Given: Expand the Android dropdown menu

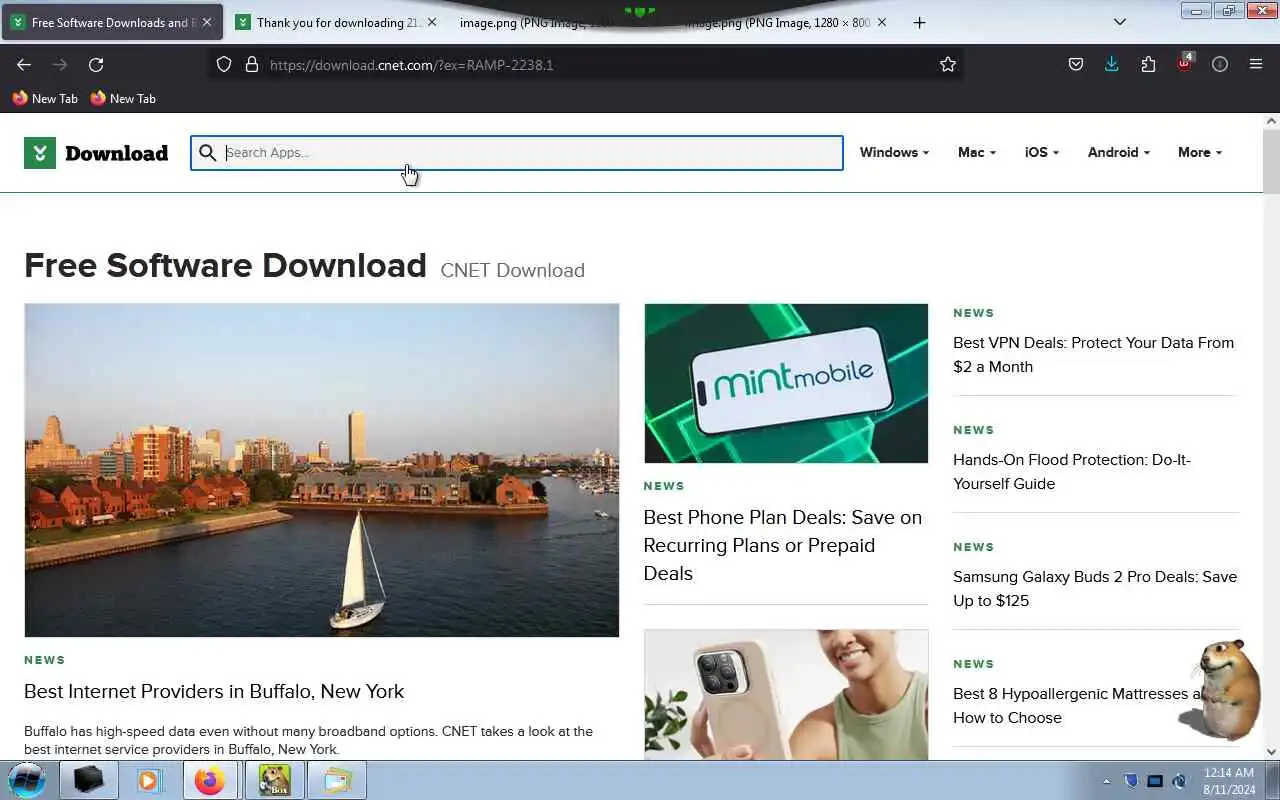Looking at the screenshot, I should 1119,152.
